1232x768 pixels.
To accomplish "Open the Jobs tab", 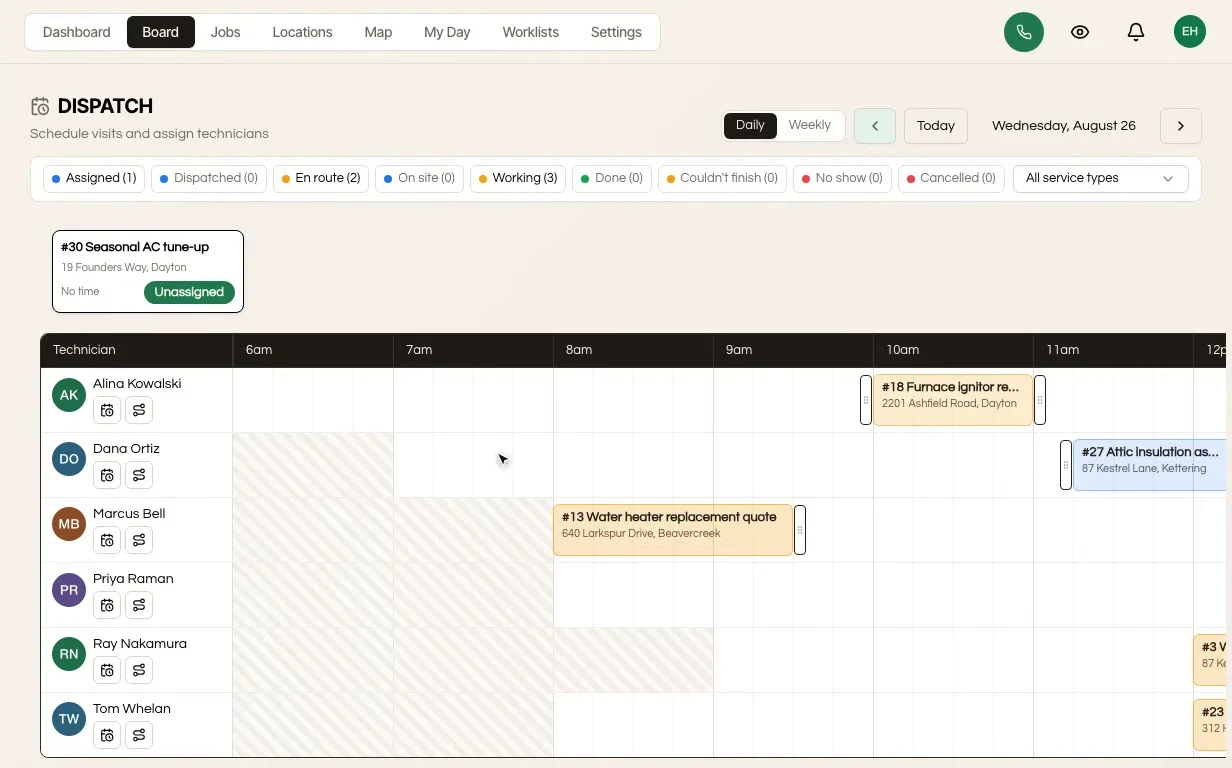I will 225,32.
